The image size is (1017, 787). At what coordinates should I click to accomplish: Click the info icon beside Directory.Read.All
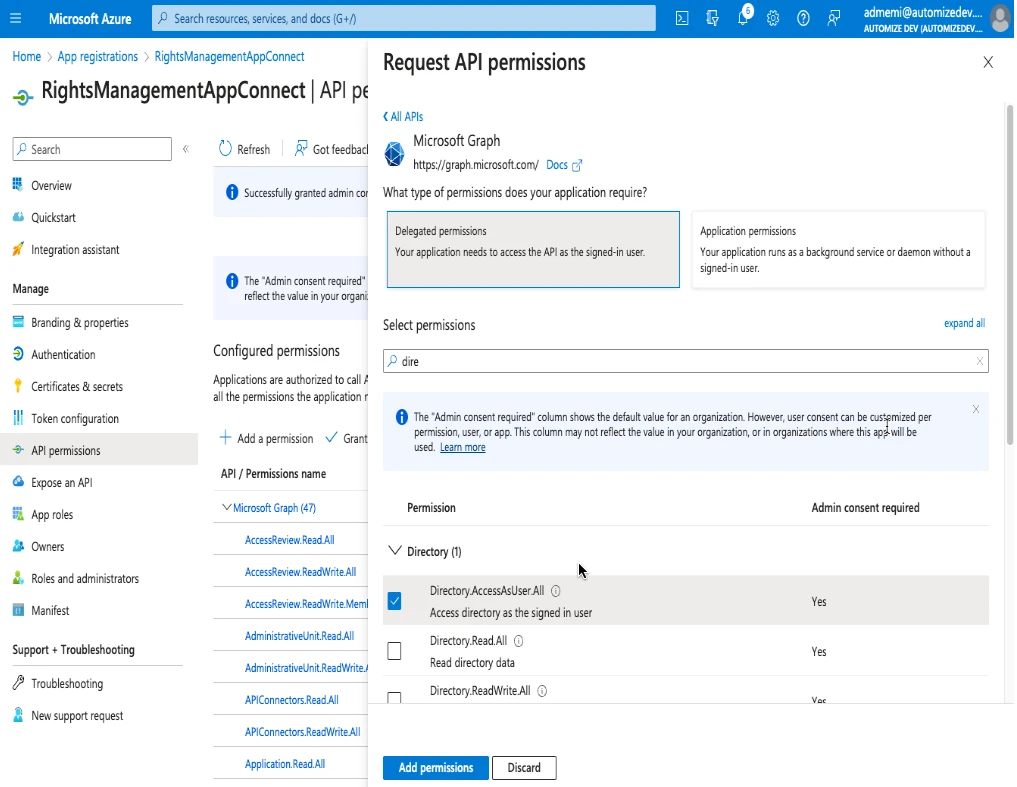tap(519, 641)
